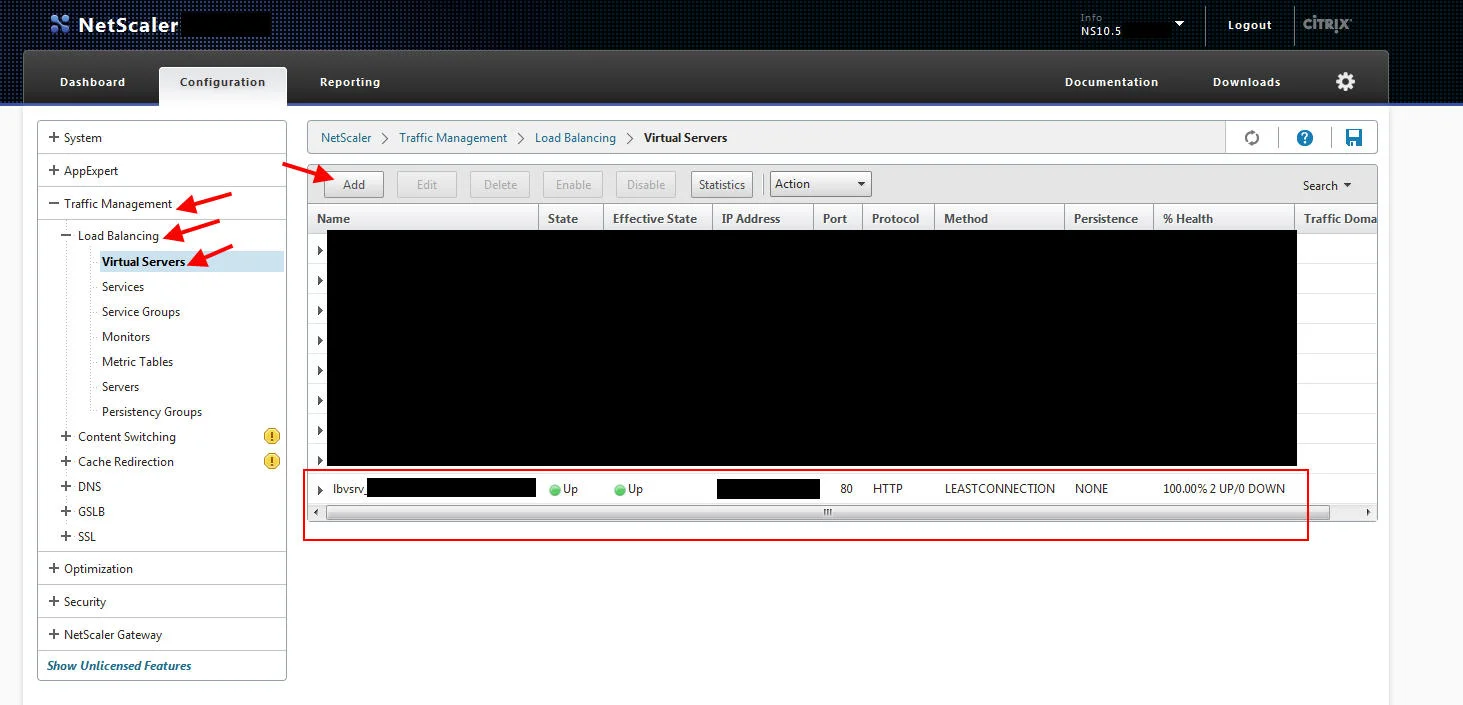Expand the GSLB node

[x=66, y=511]
